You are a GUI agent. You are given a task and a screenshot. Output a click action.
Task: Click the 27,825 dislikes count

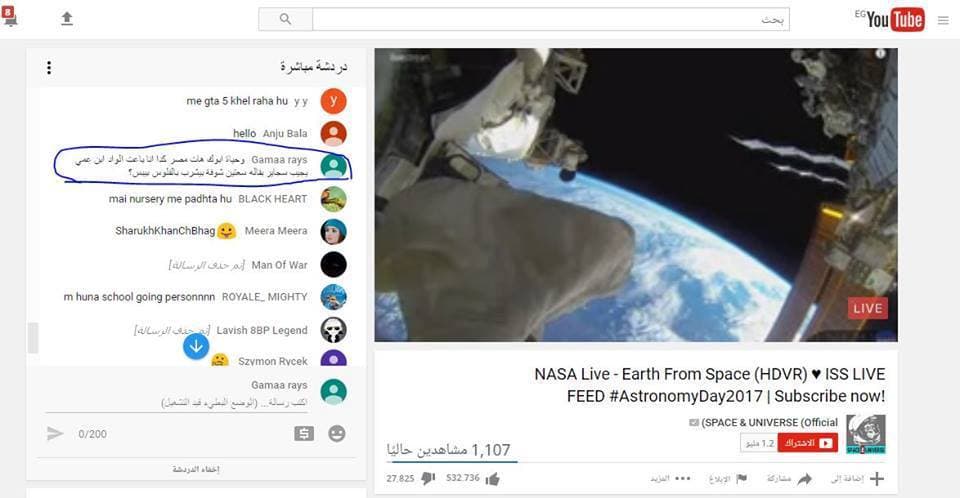(400, 478)
